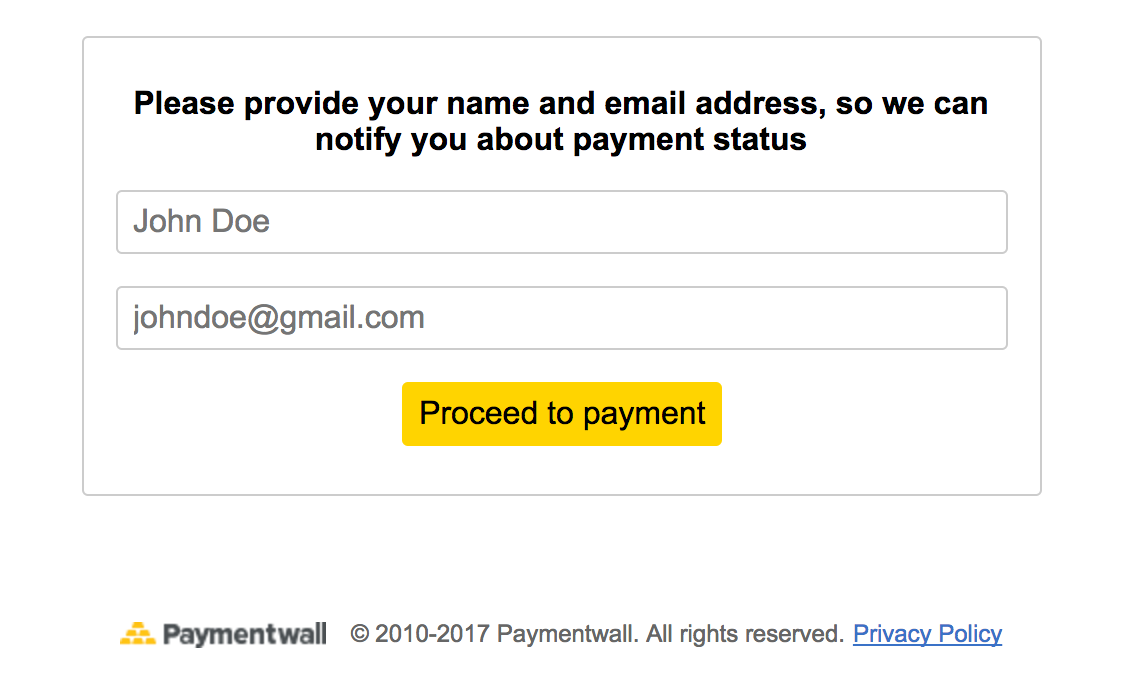Continue by clicking Proceed to payment
The image size is (1138, 688).
(562, 414)
